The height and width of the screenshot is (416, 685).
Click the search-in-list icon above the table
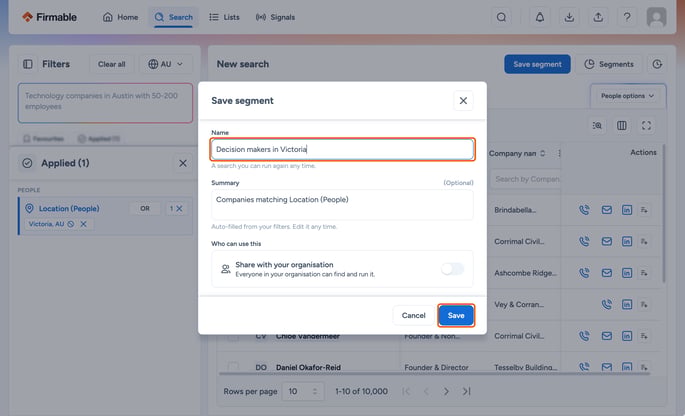click(x=597, y=126)
